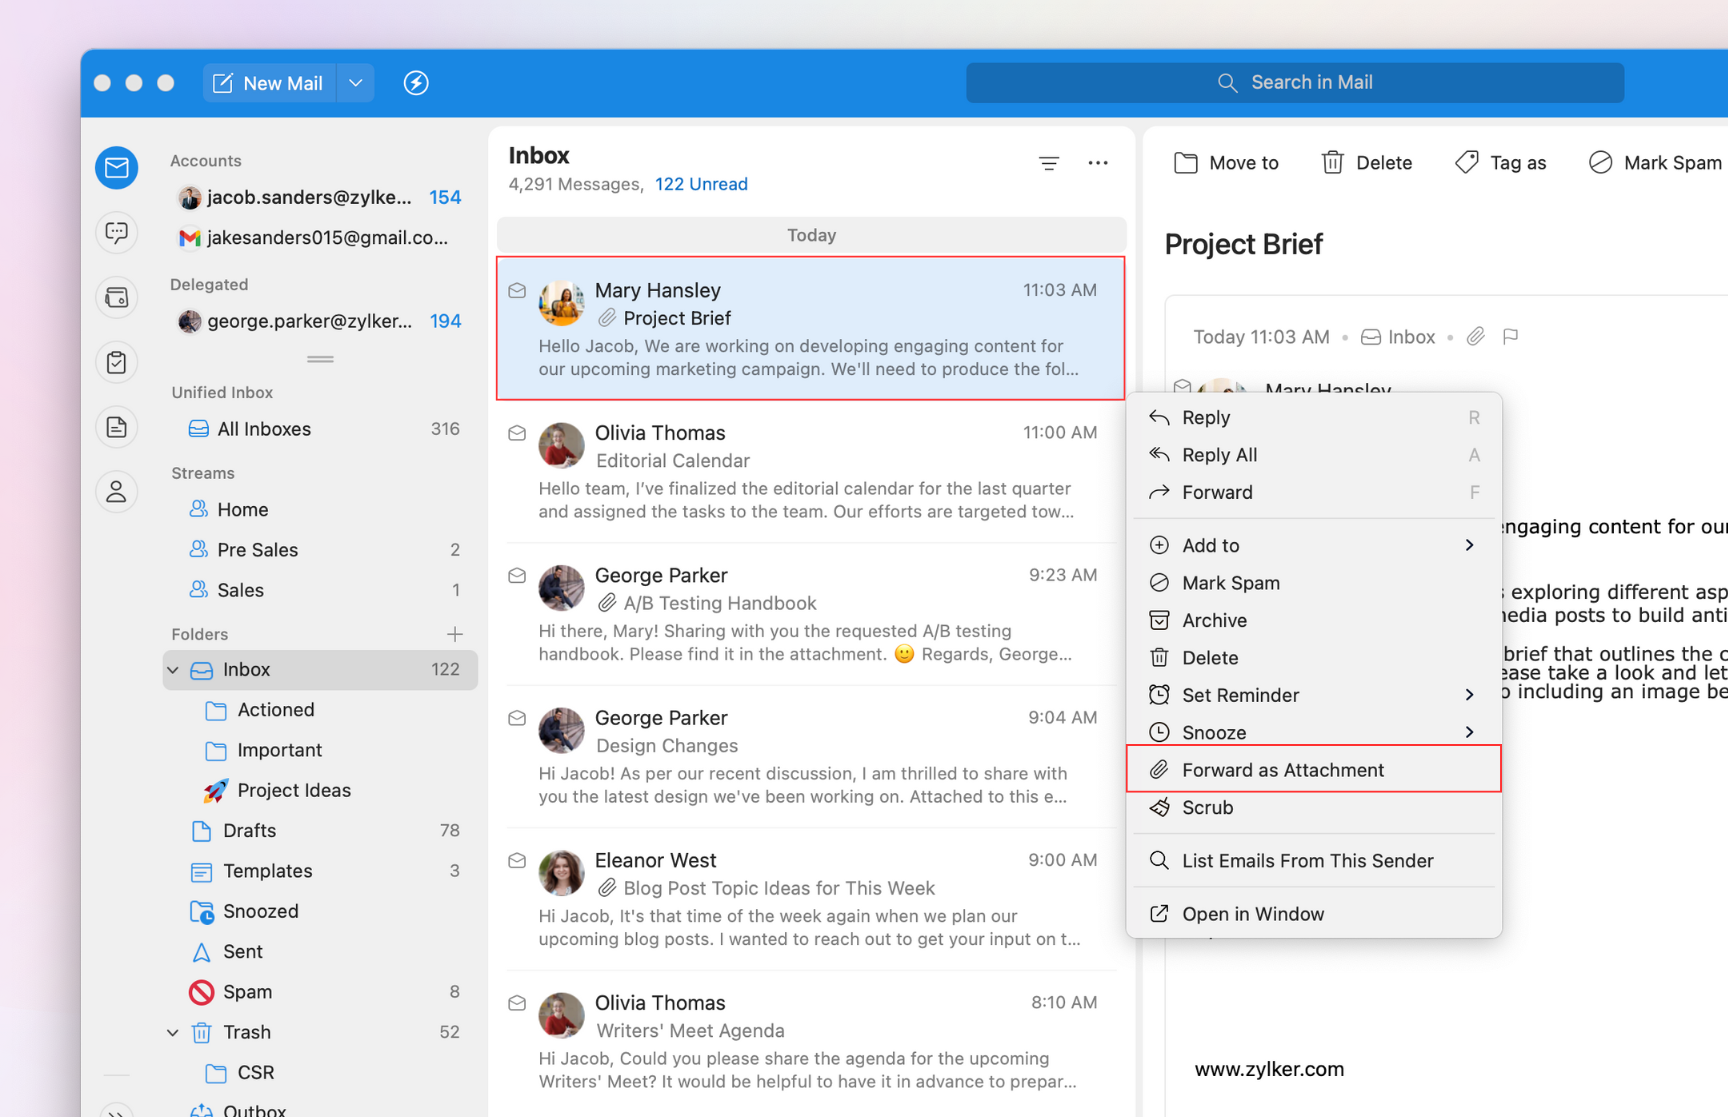Viewport: 1728px width, 1117px height.
Task: Open All Inboxes unified view
Action: click(321, 429)
